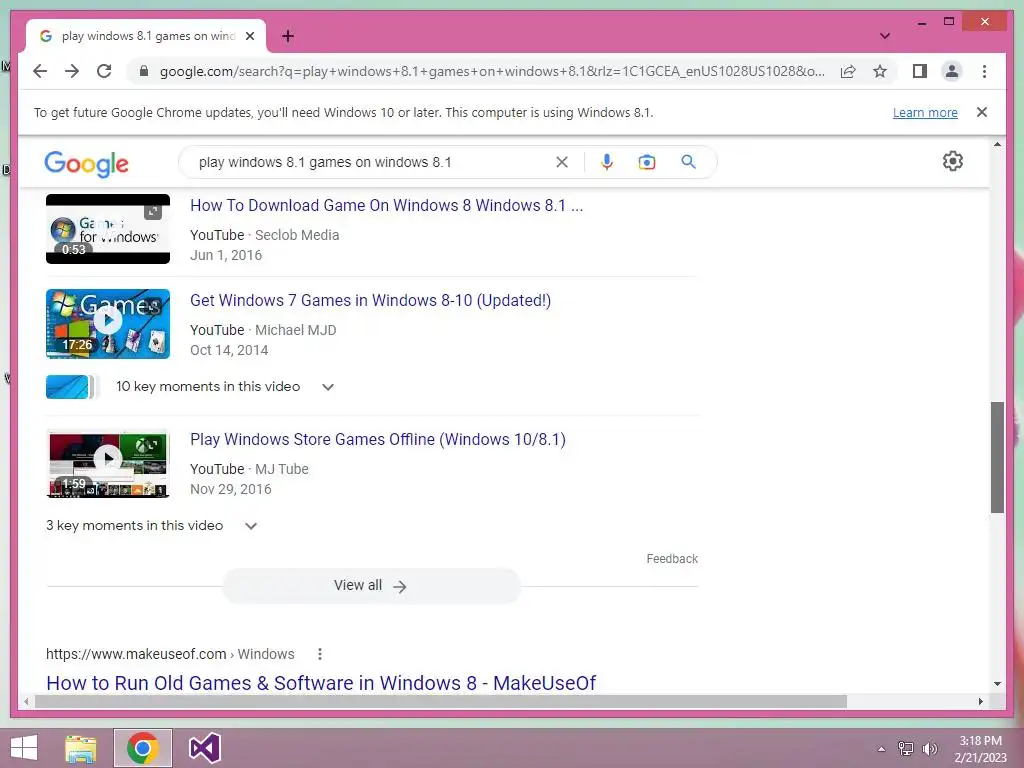Viewport: 1024px width, 768px height.
Task: Click the padlock site info icon
Action: point(144,71)
